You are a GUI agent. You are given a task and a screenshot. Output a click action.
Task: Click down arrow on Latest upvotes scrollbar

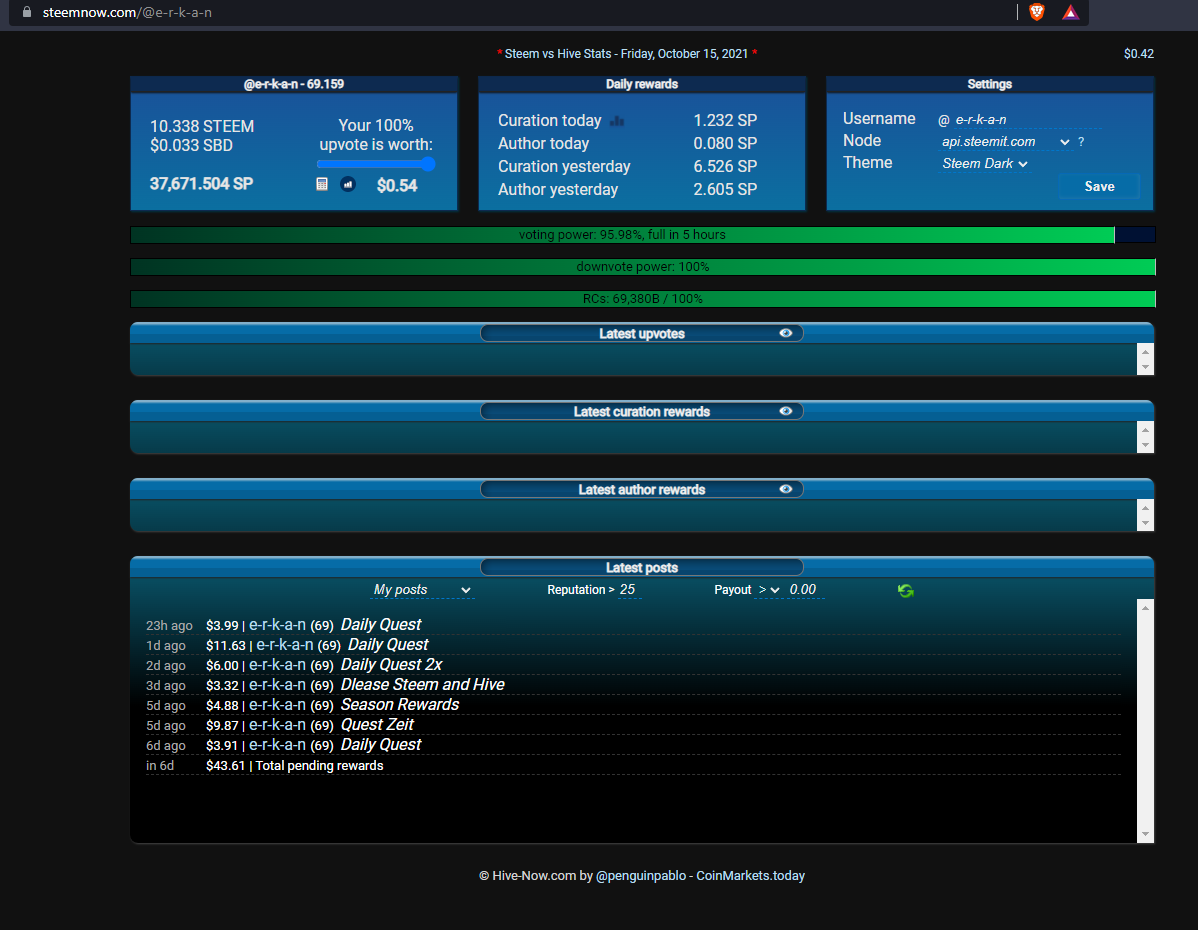pyautogui.click(x=1145, y=368)
